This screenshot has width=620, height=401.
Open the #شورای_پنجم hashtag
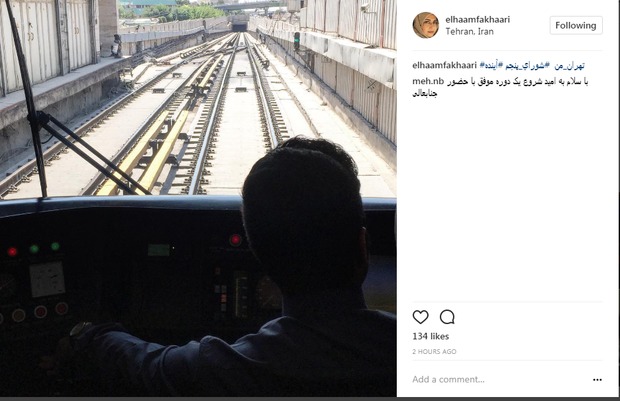click(527, 65)
